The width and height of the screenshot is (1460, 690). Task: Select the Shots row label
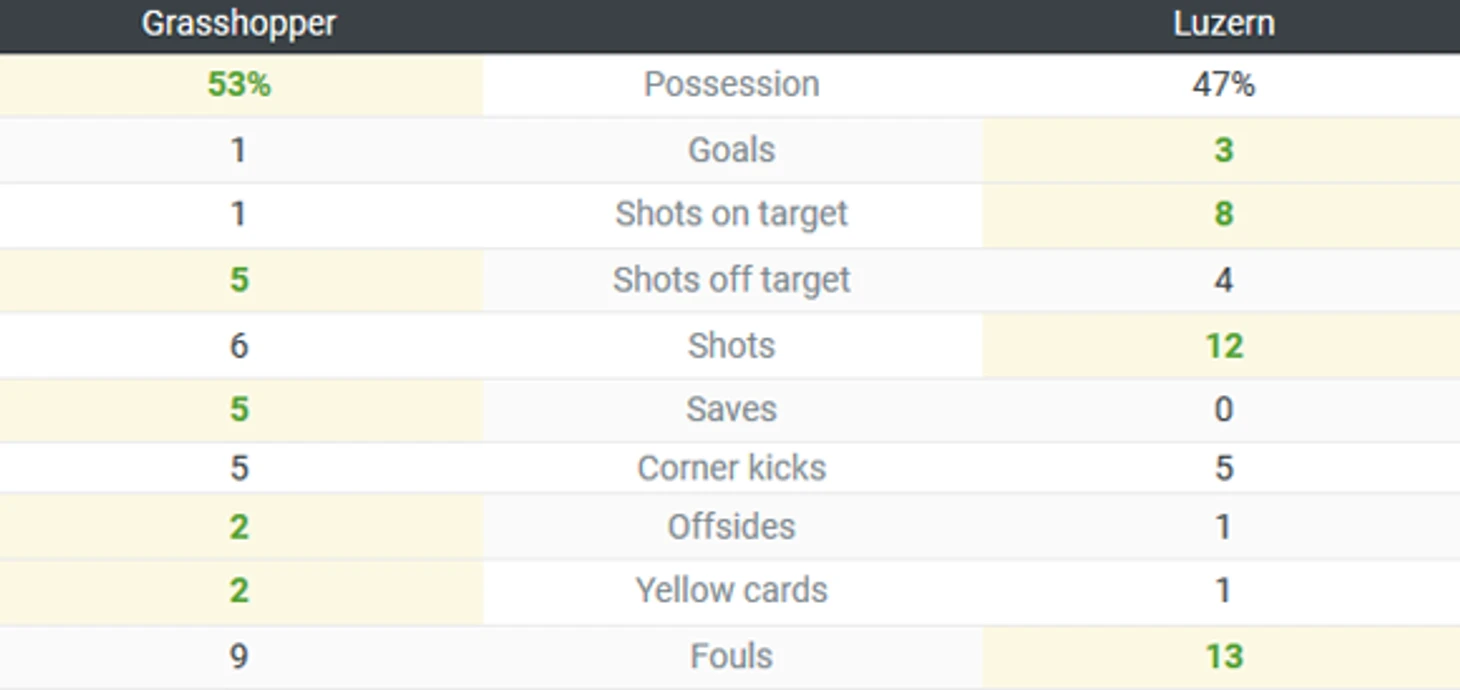(x=731, y=346)
